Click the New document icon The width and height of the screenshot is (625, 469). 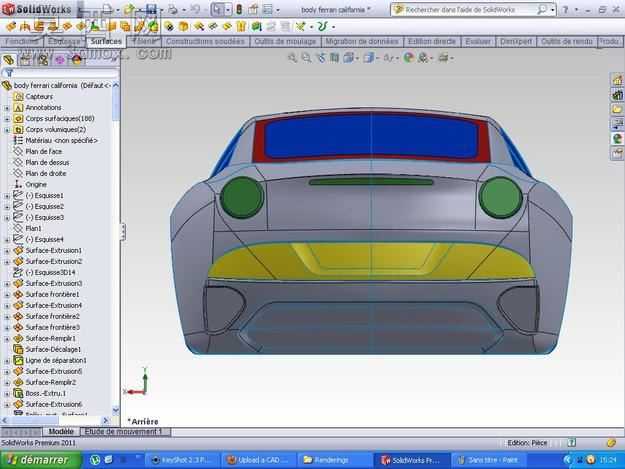107,9
